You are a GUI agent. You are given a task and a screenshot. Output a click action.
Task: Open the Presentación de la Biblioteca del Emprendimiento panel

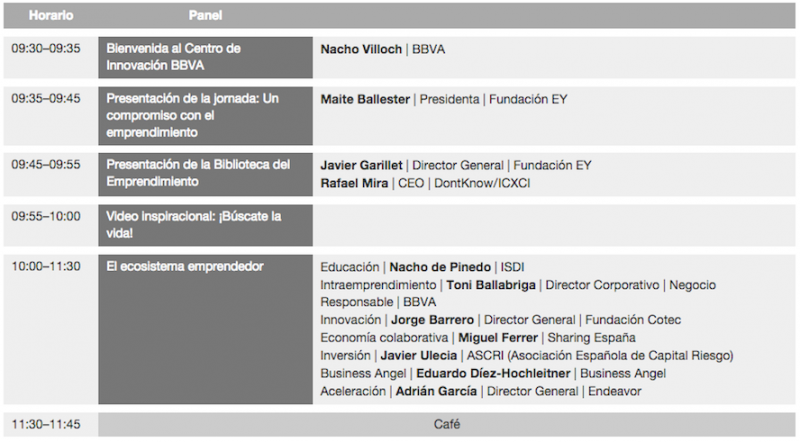[x=204, y=173]
